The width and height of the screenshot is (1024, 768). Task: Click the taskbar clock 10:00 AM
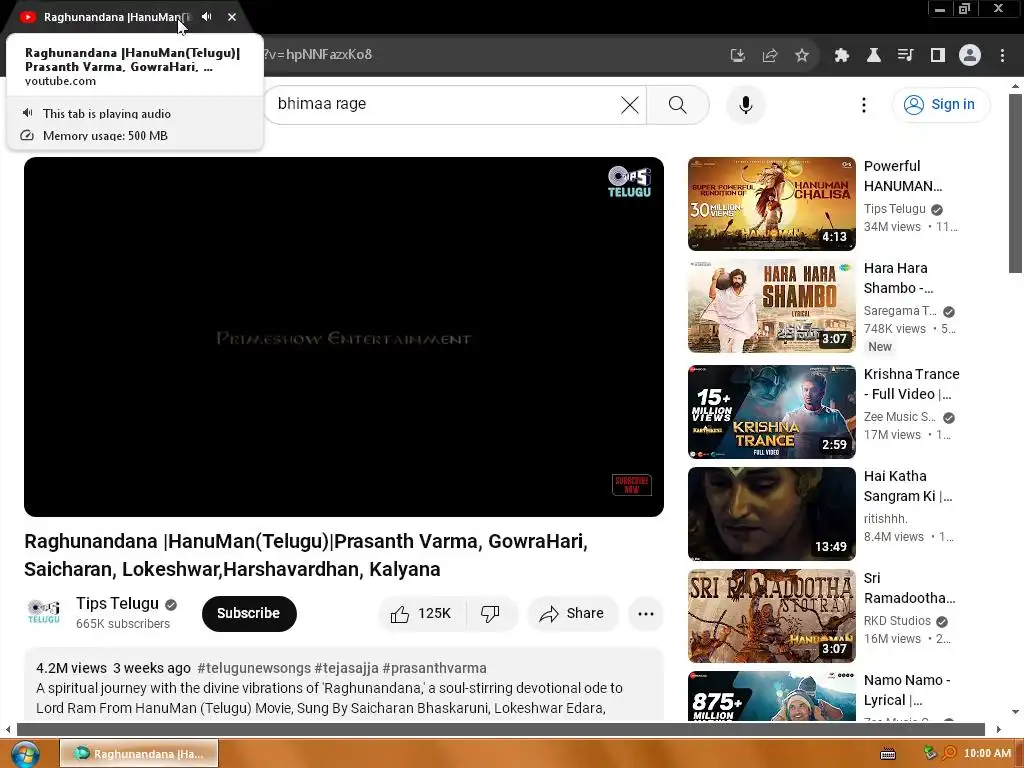[987, 754]
